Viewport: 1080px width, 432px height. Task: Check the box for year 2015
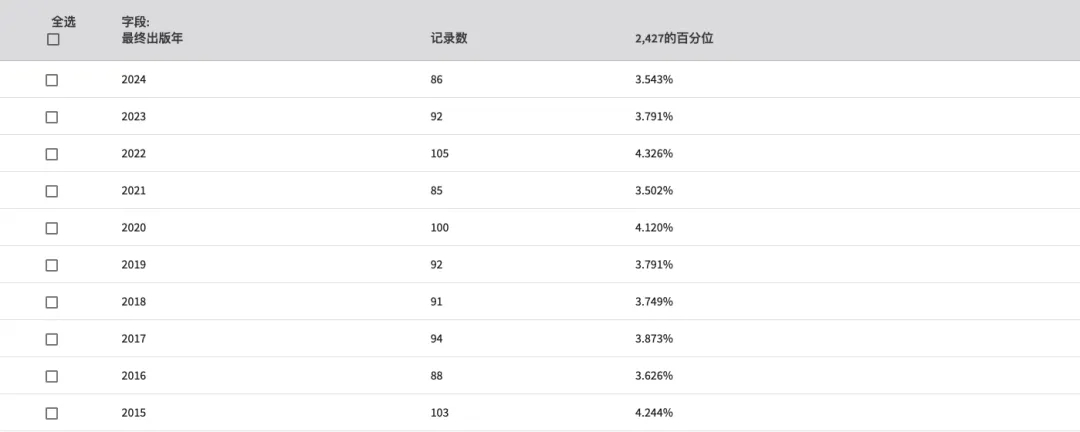point(52,413)
